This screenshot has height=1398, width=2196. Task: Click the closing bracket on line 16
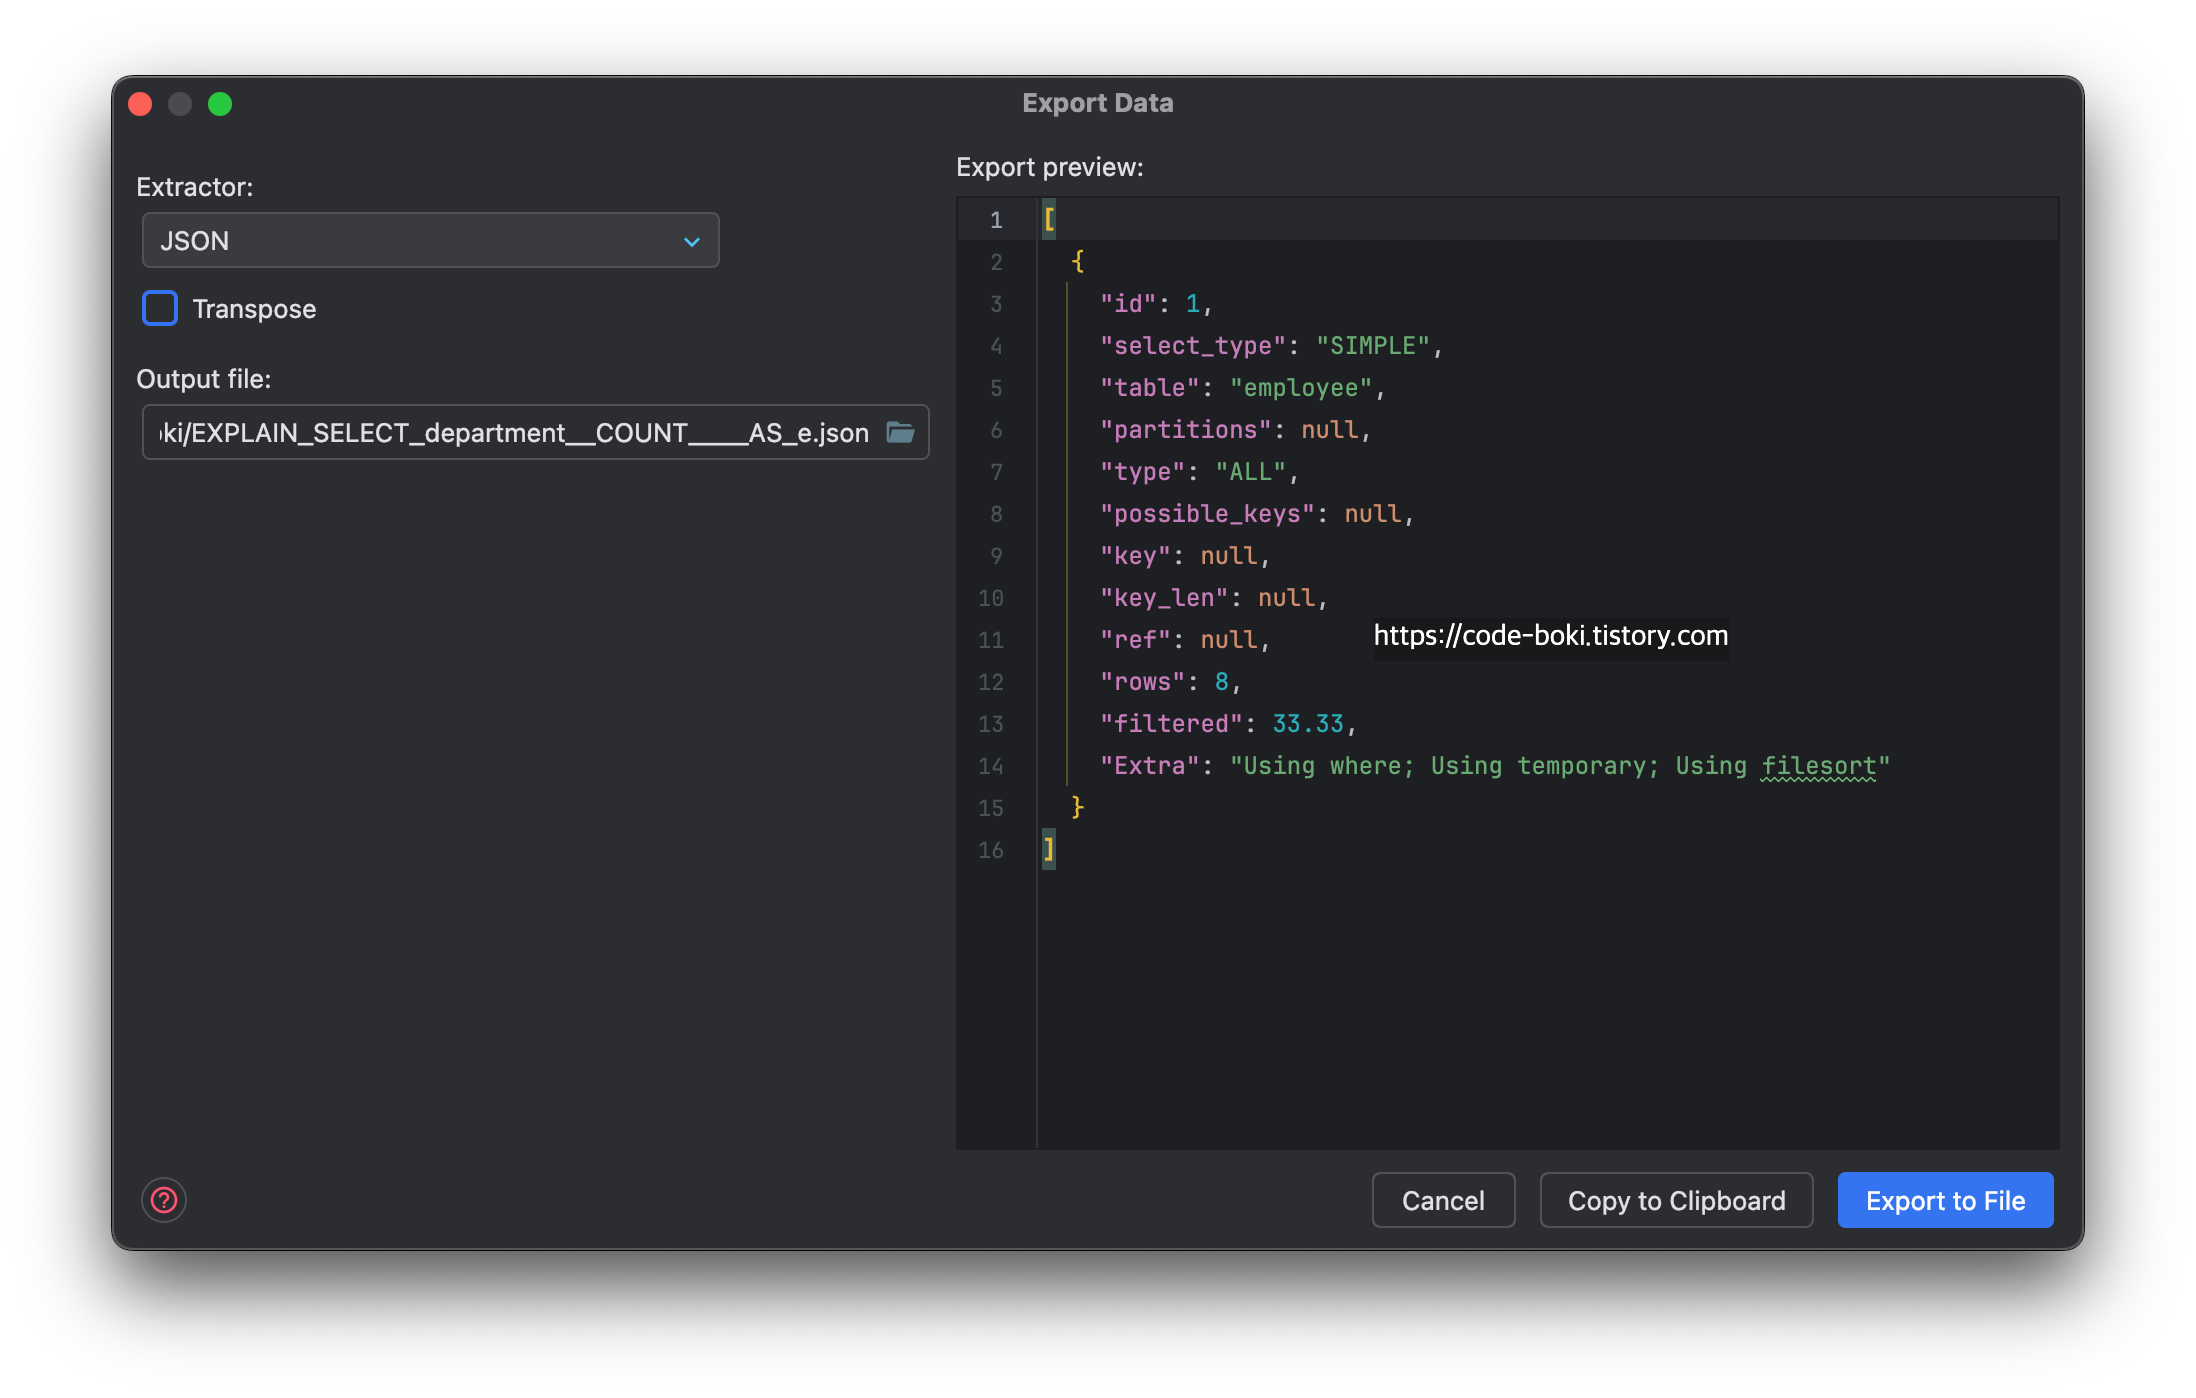coord(1049,849)
